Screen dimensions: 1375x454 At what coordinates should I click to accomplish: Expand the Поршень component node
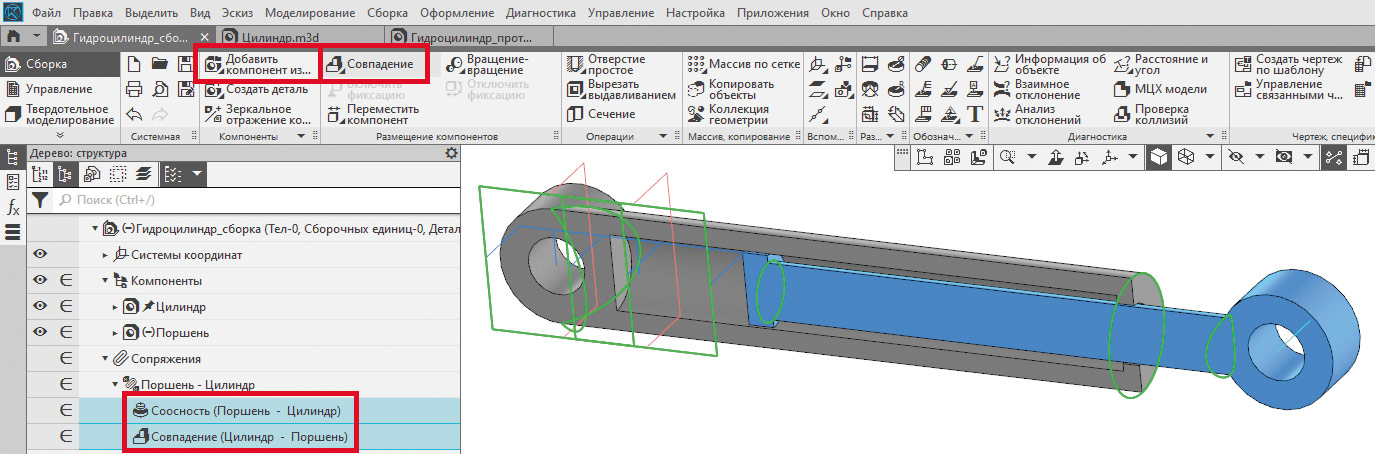(x=116, y=332)
